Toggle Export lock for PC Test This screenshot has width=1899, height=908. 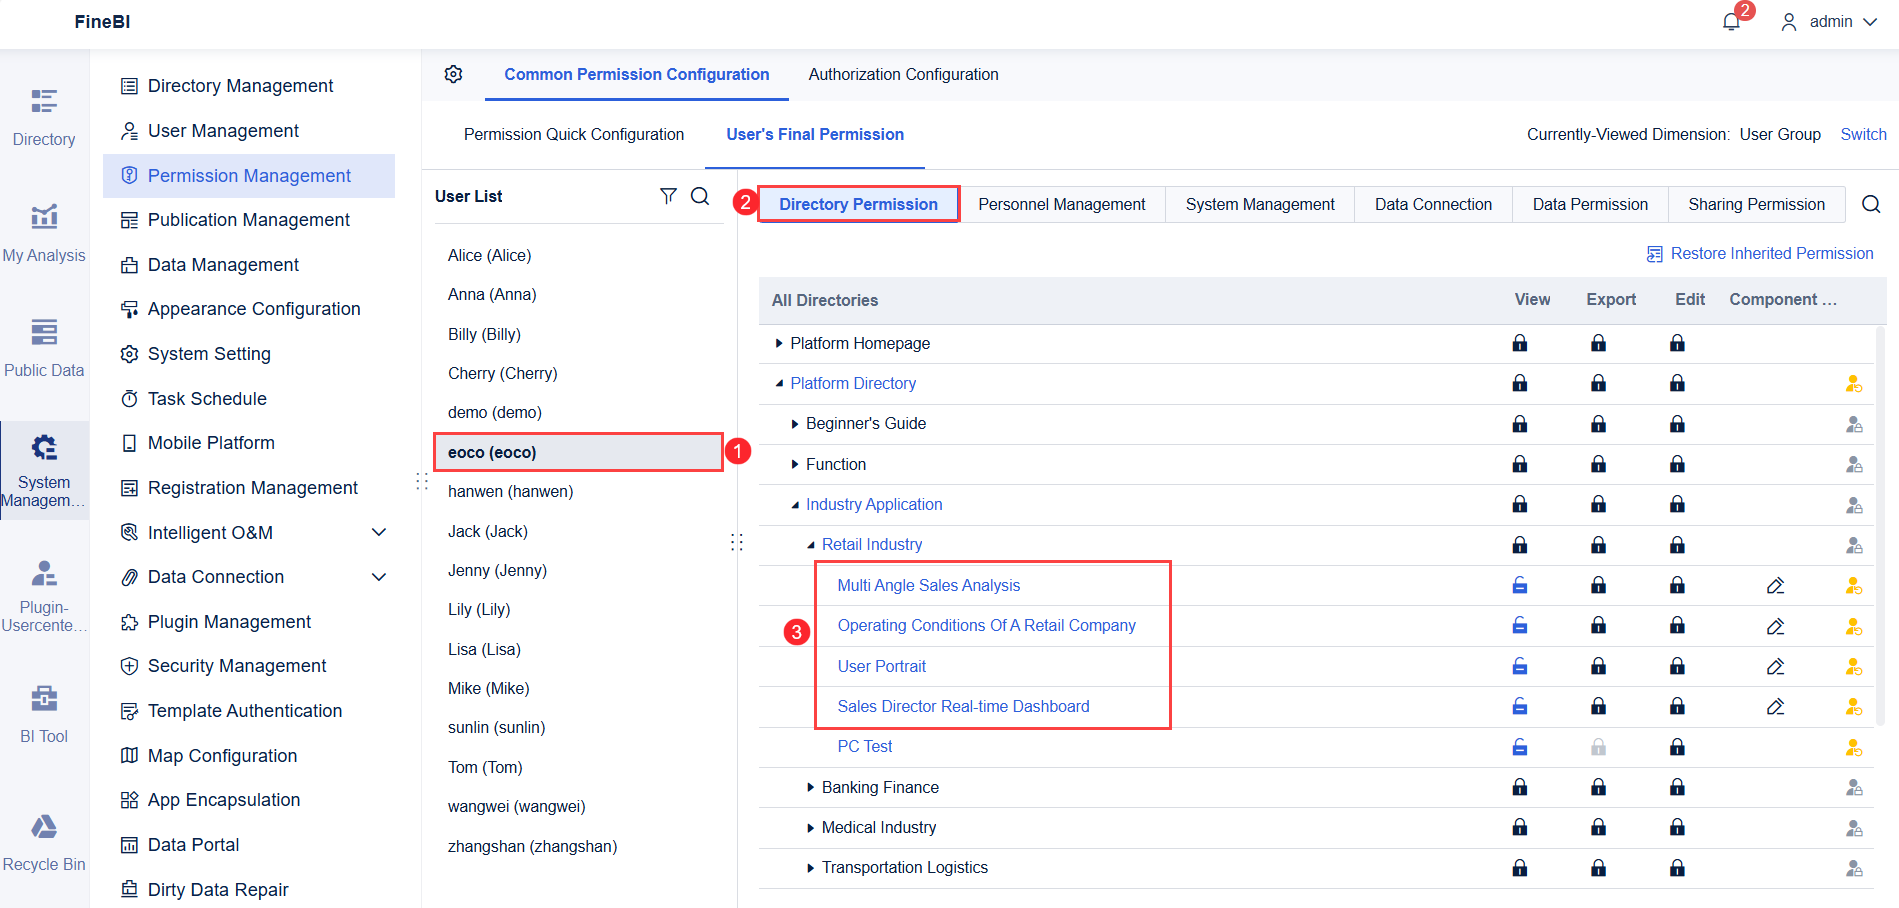1598,747
